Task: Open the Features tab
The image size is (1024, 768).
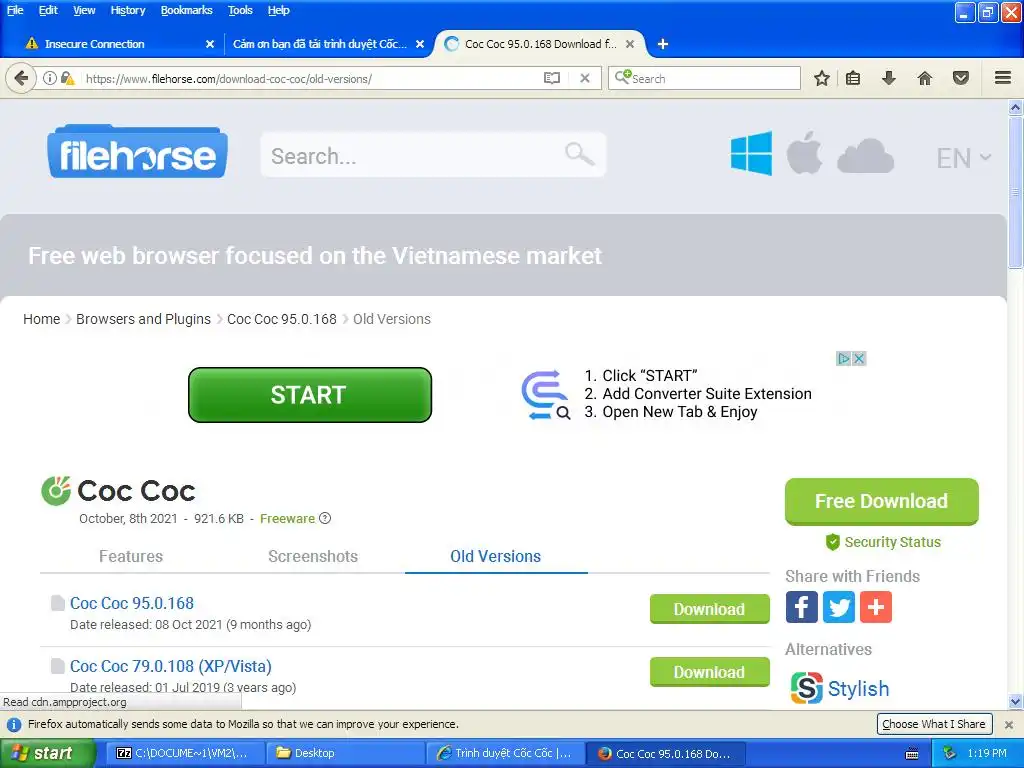Action: [131, 556]
